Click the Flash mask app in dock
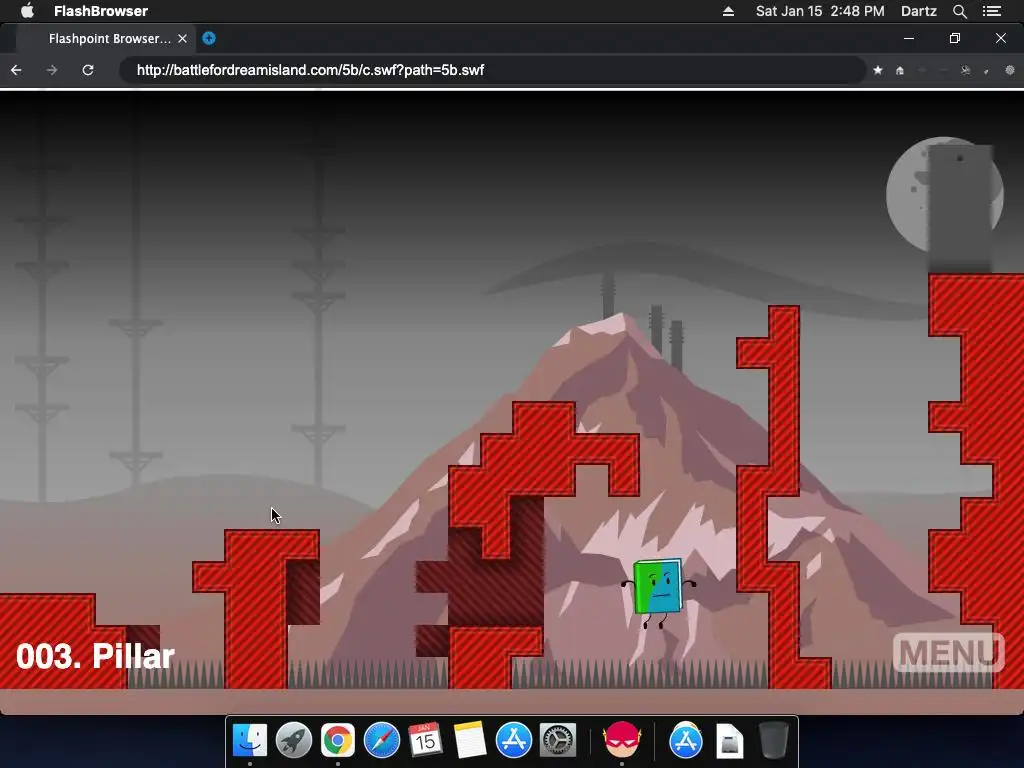 point(622,741)
